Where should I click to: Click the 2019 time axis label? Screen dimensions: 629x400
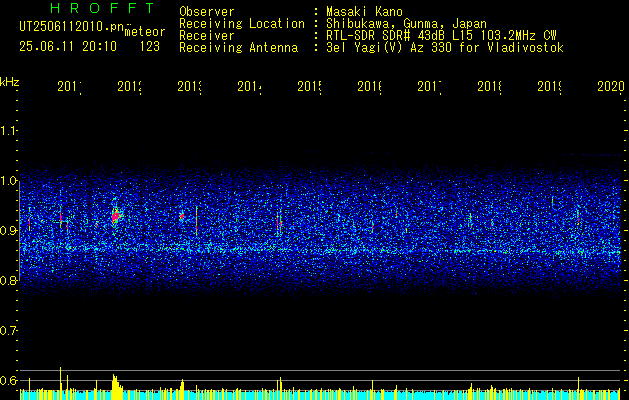click(x=549, y=86)
